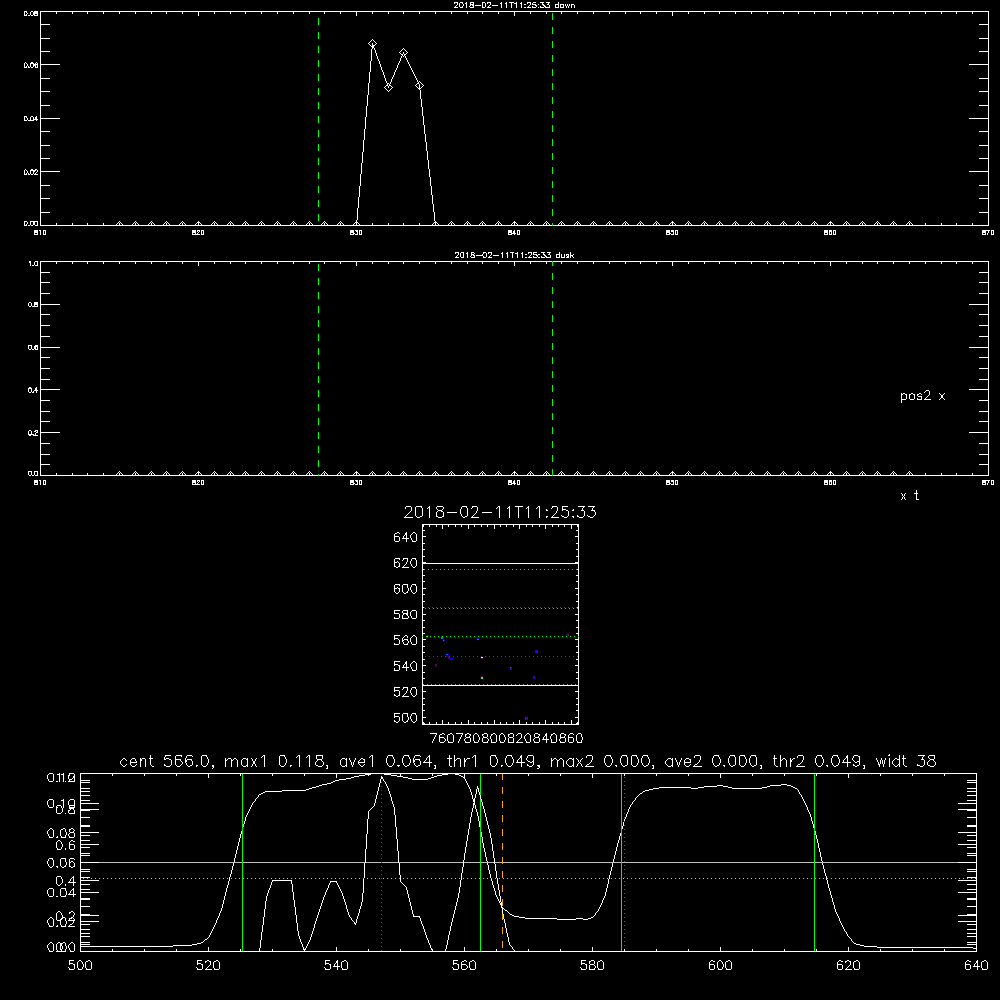Click the highest diamond marker on the dawn curve
The width and height of the screenshot is (1000, 1000).
pyautogui.click(x=372, y=43)
